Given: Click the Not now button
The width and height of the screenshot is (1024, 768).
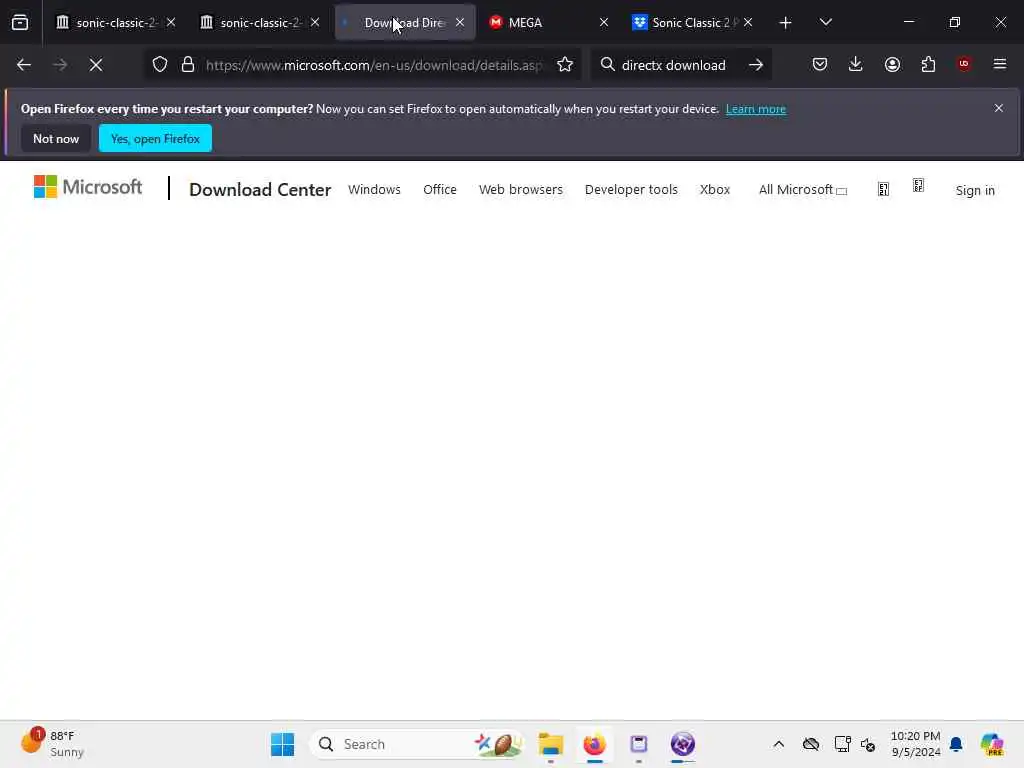Looking at the screenshot, I should pyautogui.click(x=56, y=138).
